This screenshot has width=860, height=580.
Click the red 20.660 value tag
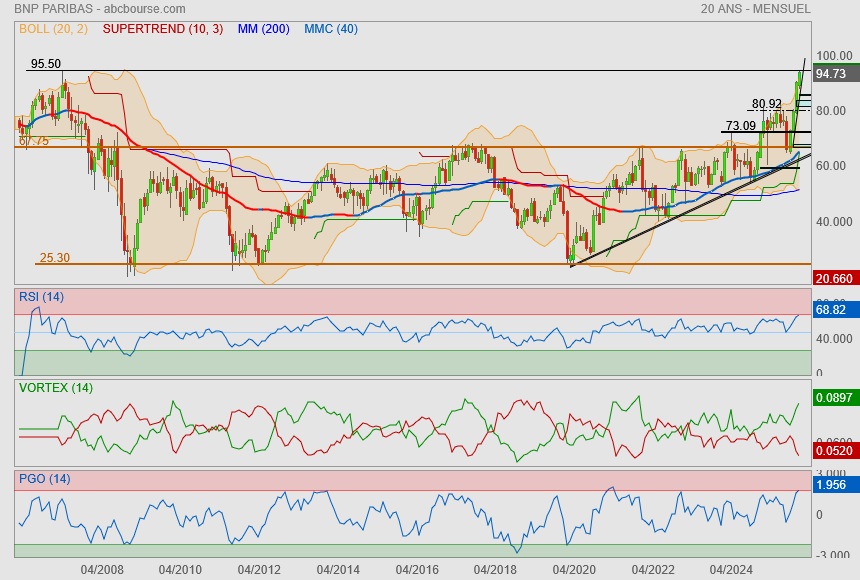pyautogui.click(x=833, y=278)
